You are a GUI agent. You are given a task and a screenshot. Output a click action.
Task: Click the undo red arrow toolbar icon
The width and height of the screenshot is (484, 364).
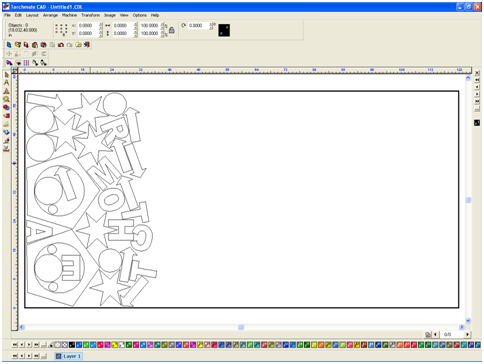61,45
